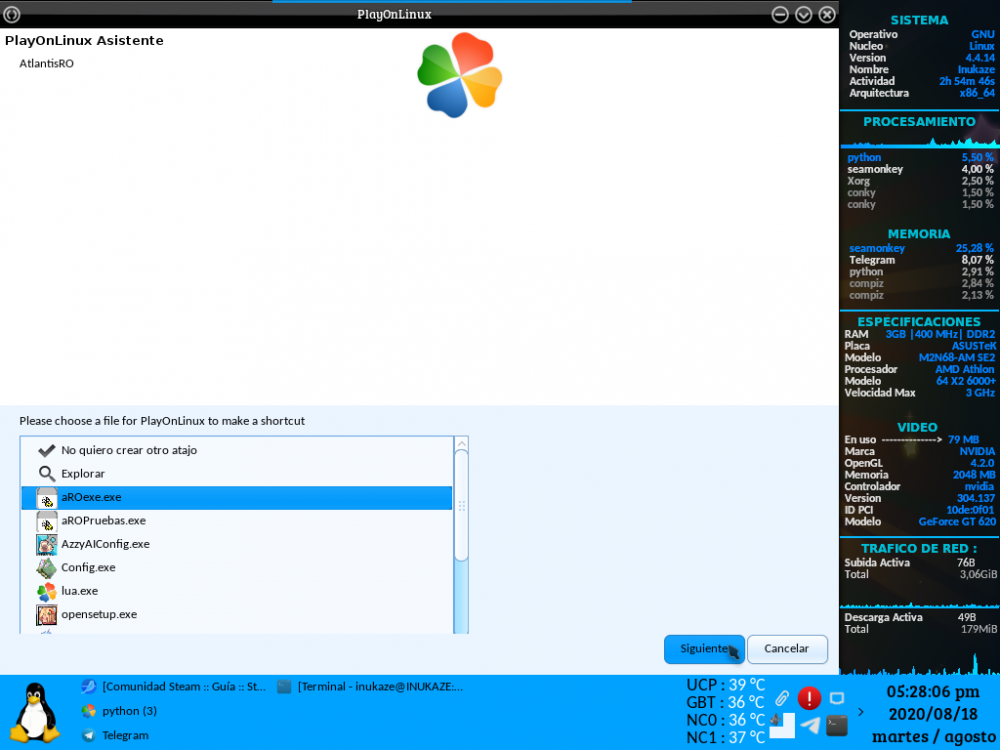This screenshot has width=1000, height=750.
Task: Switch to Comunidad Steam taskbar window
Action: click(175, 687)
